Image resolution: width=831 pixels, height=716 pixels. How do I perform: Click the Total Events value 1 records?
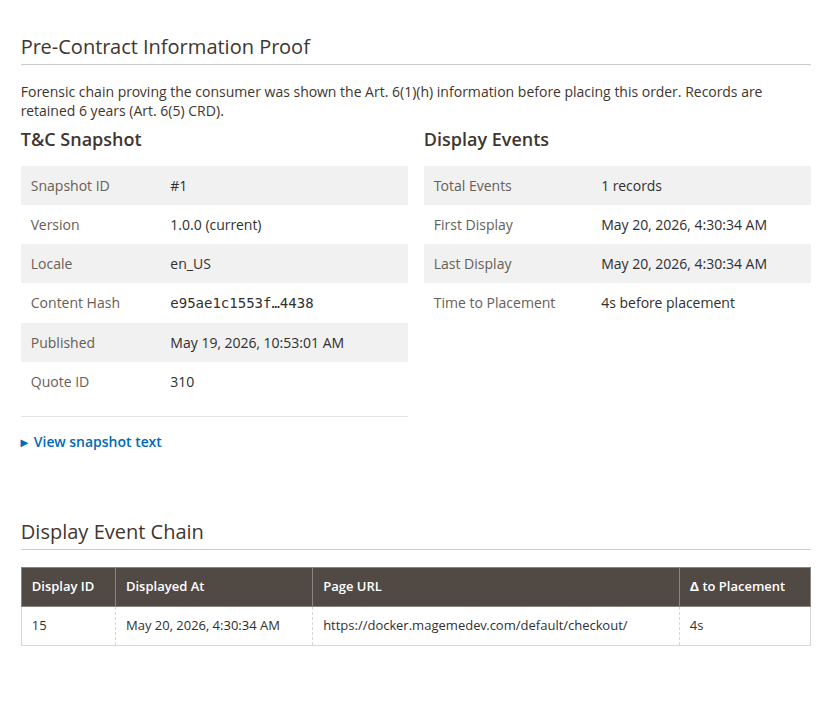[631, 186]
